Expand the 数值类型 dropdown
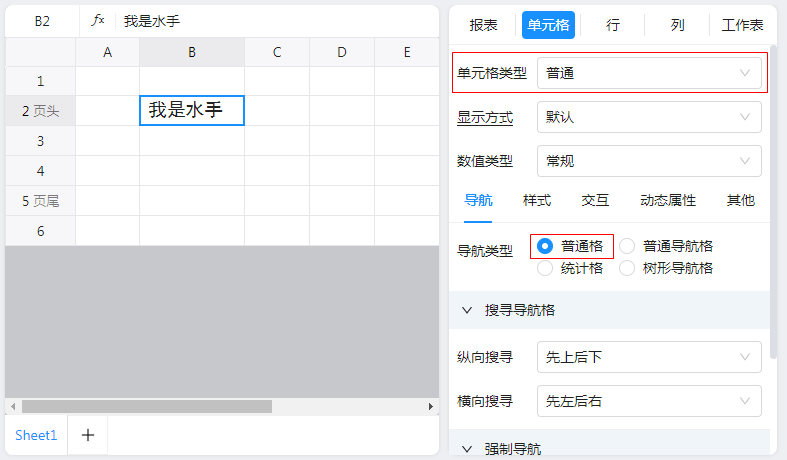Screen dimensions: 787x460 (648, 161)
